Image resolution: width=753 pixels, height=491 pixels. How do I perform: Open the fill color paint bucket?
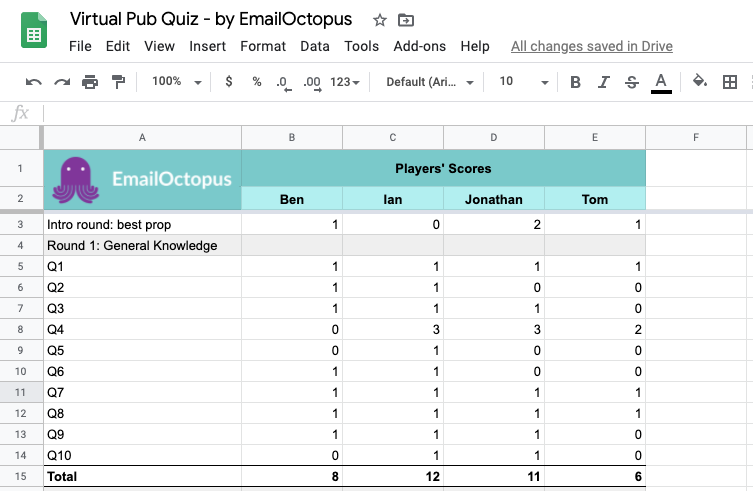[700, 82]
